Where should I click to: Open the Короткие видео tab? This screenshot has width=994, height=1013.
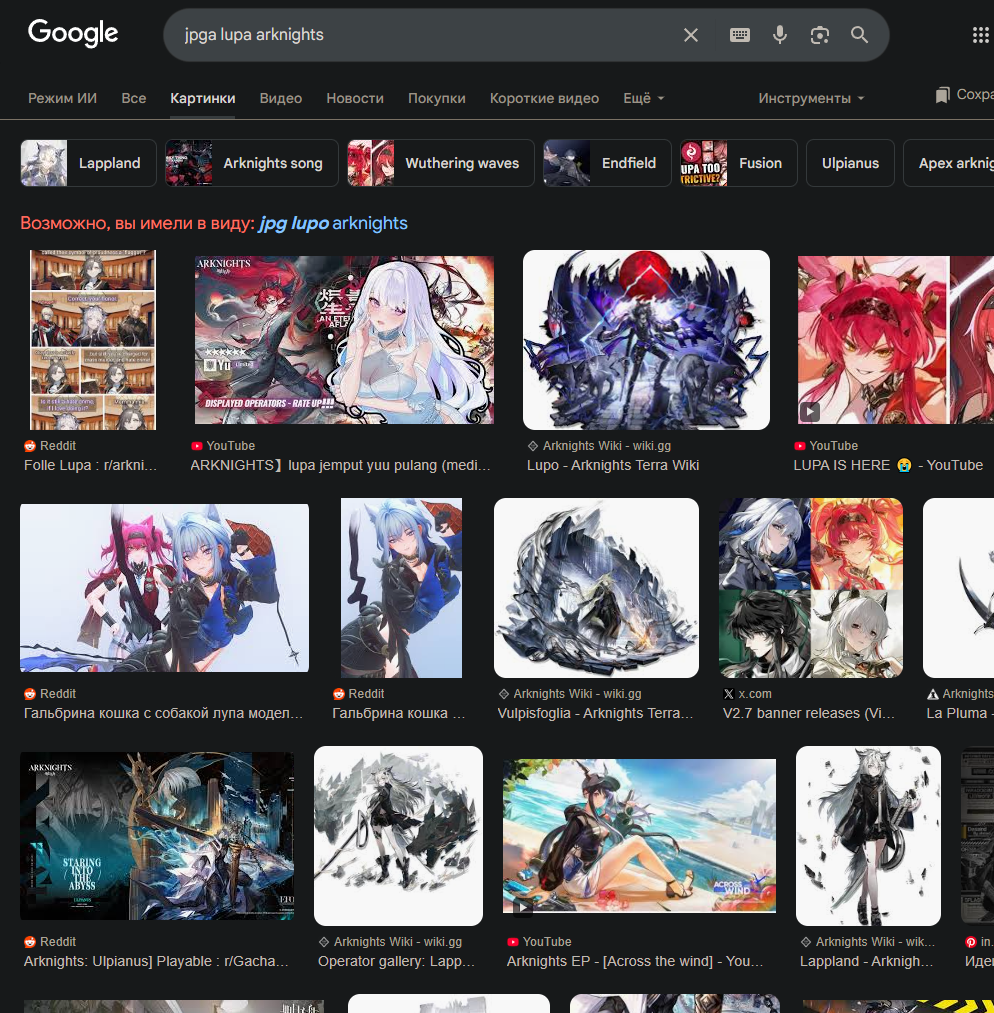point(544,98)
